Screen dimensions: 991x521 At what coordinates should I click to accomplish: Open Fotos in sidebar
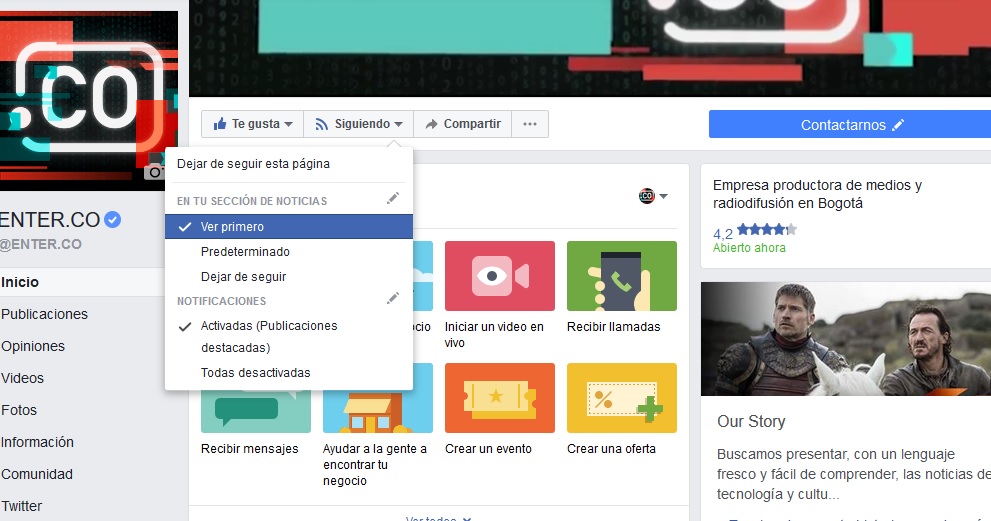(x=19, y=410)
